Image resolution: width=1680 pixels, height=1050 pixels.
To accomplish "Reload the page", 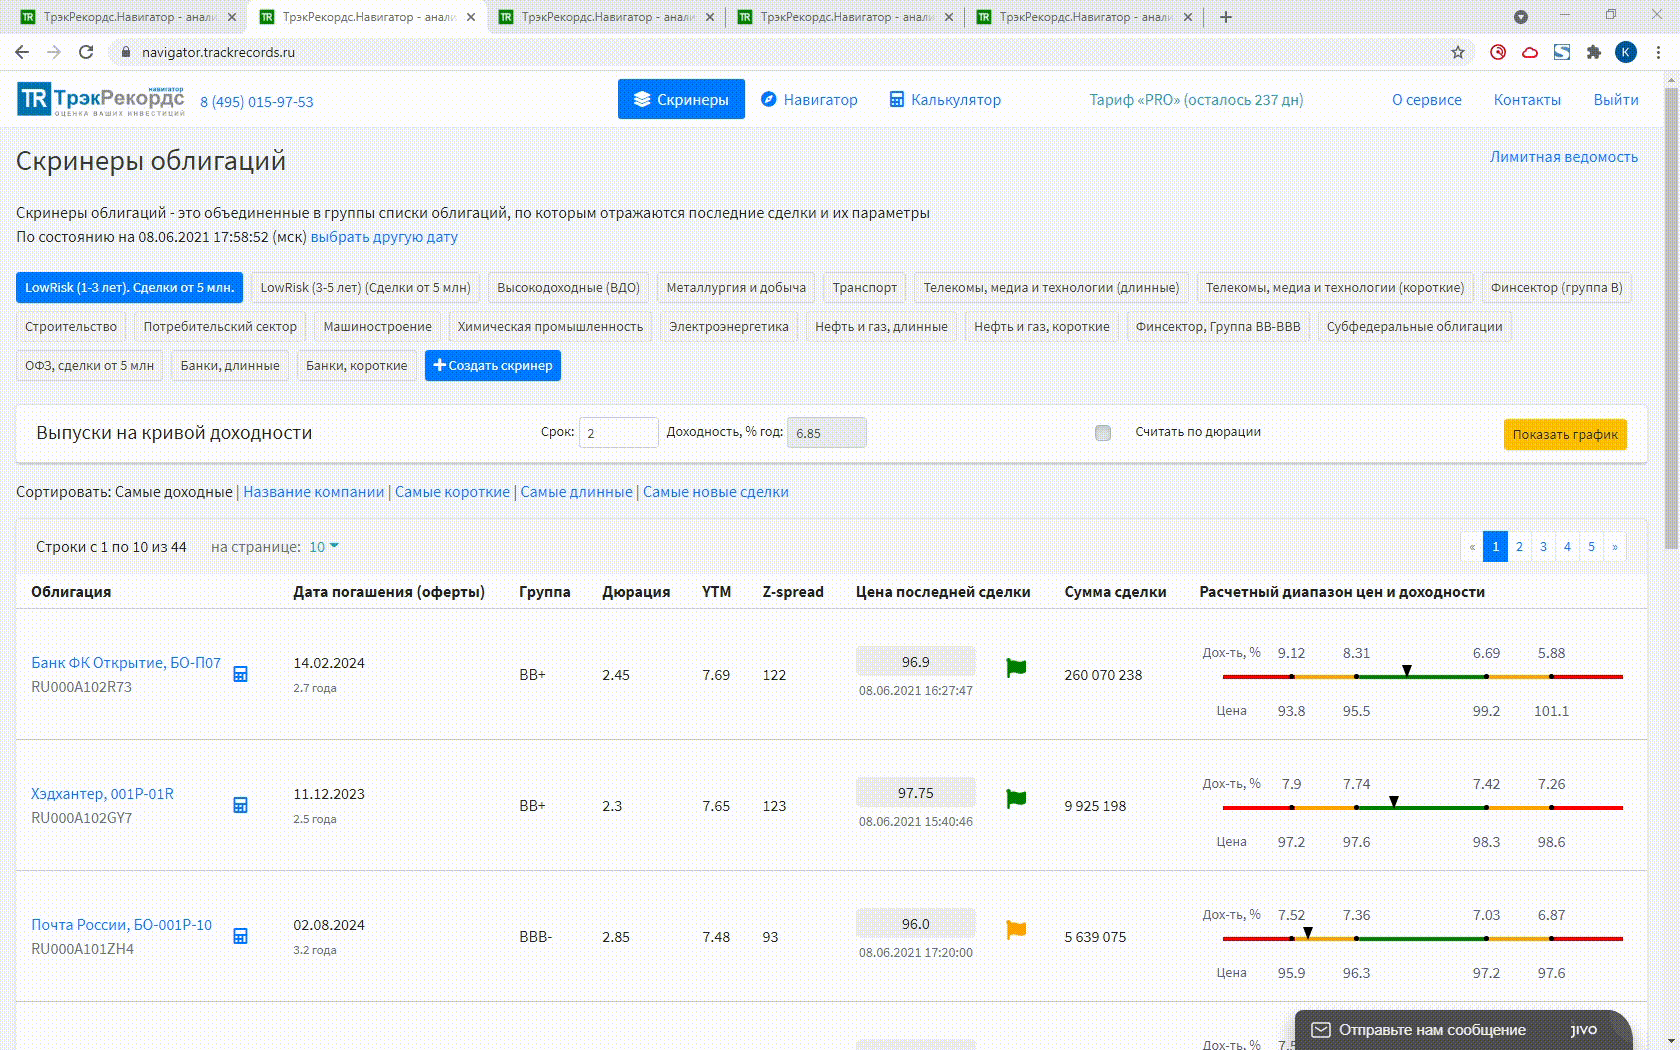I will pyautogui.click(x=86, y=52).
